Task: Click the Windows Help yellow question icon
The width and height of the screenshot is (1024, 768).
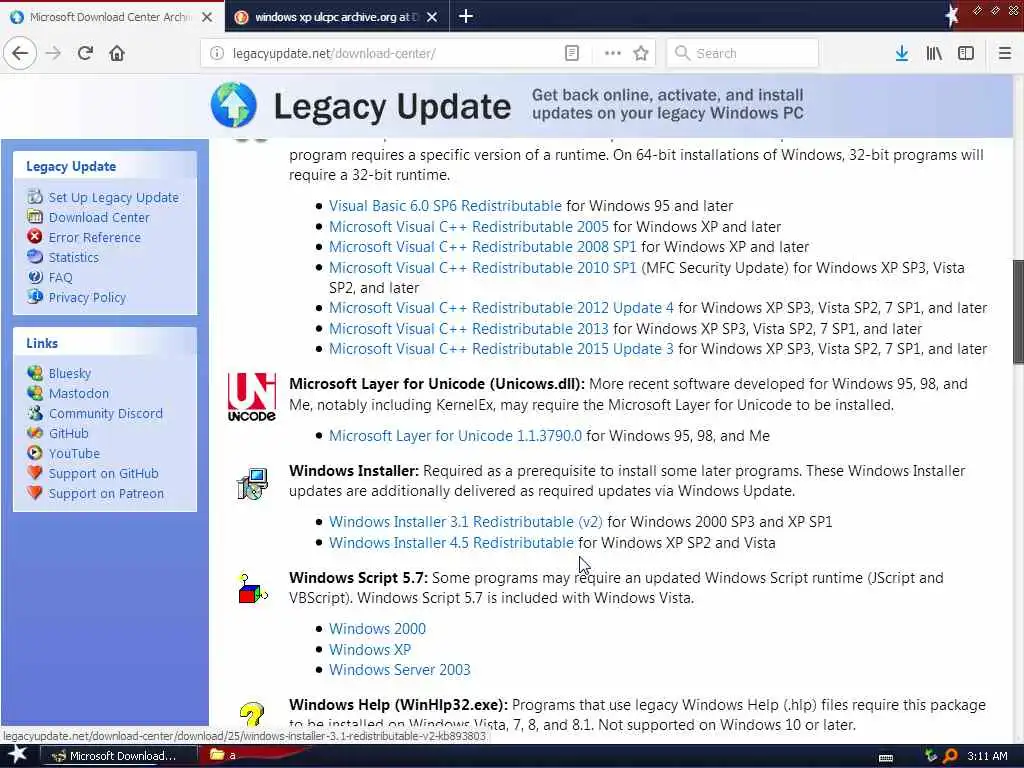Action: point(251,713)
